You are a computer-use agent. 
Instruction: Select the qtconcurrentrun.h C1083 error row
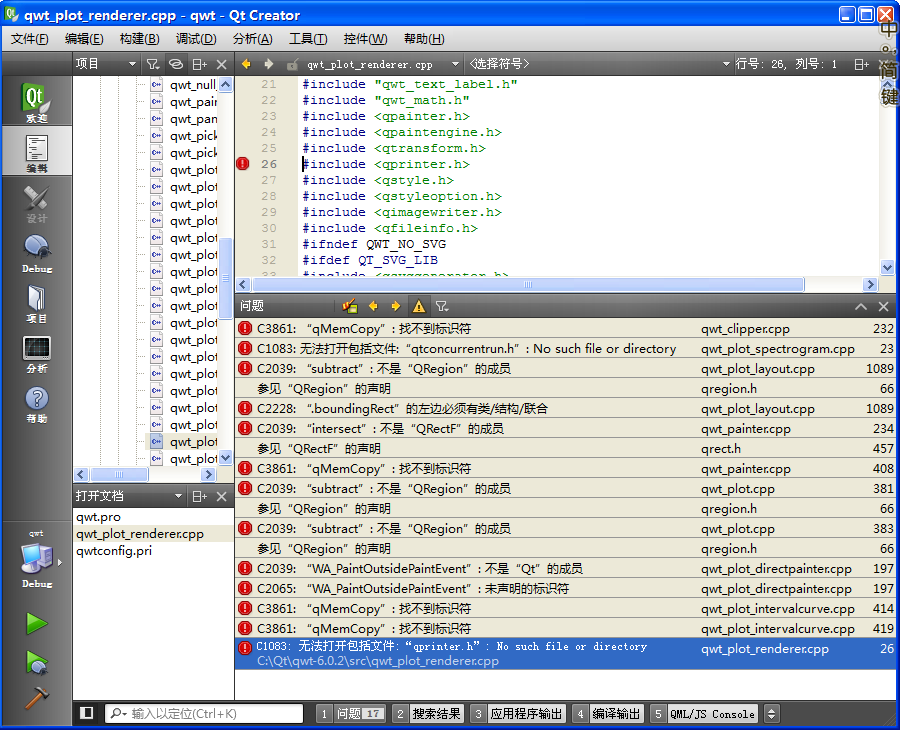[466, 349]
